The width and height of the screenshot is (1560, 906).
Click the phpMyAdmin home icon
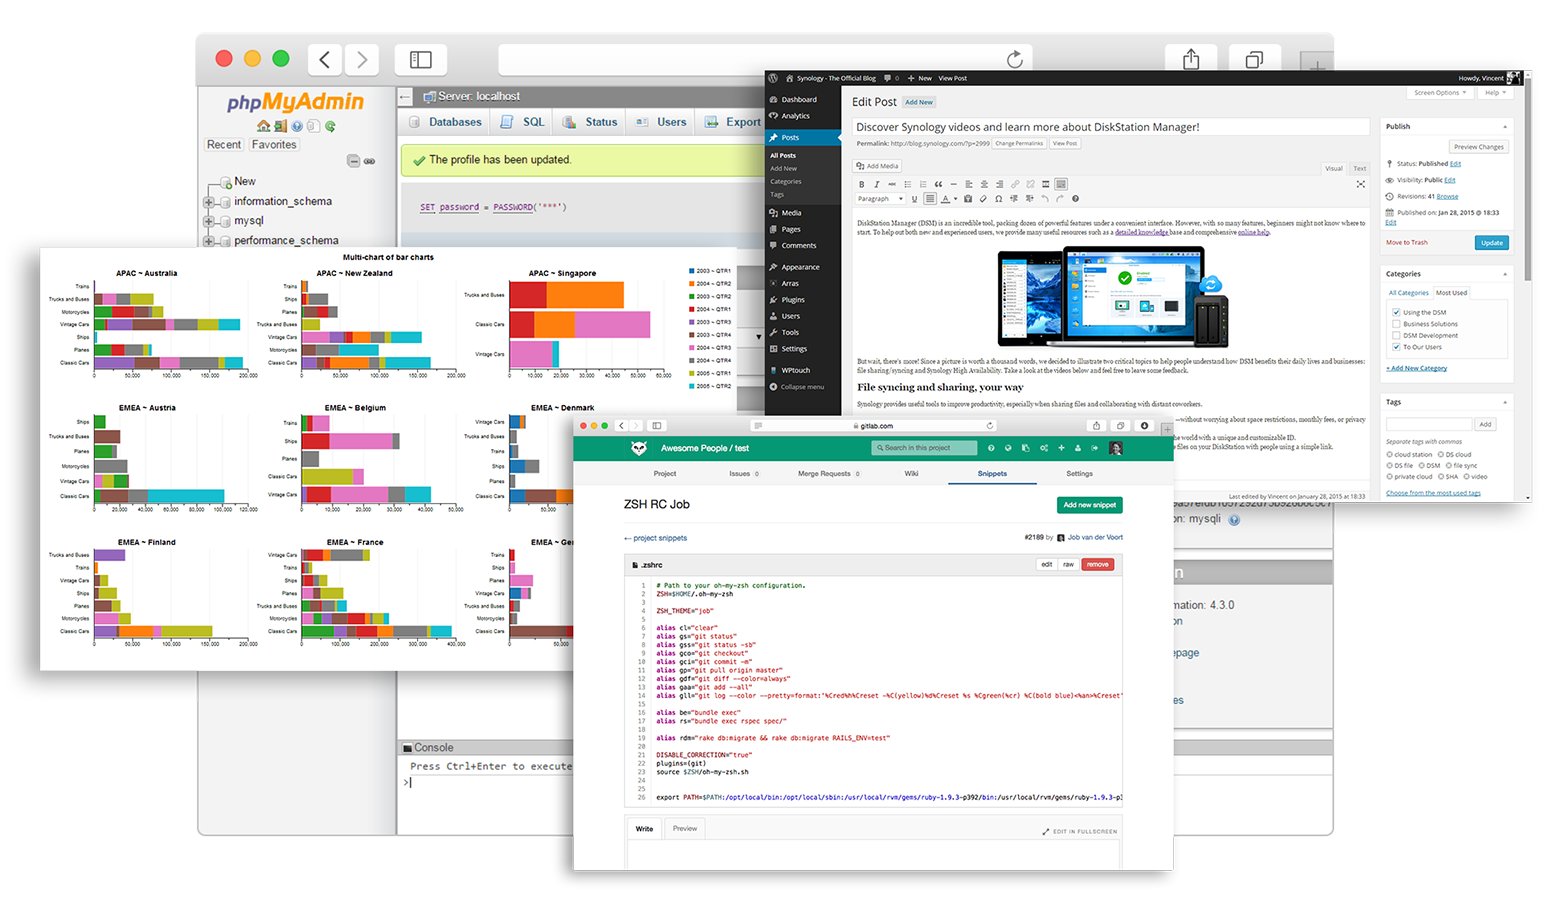pos(263,126)
